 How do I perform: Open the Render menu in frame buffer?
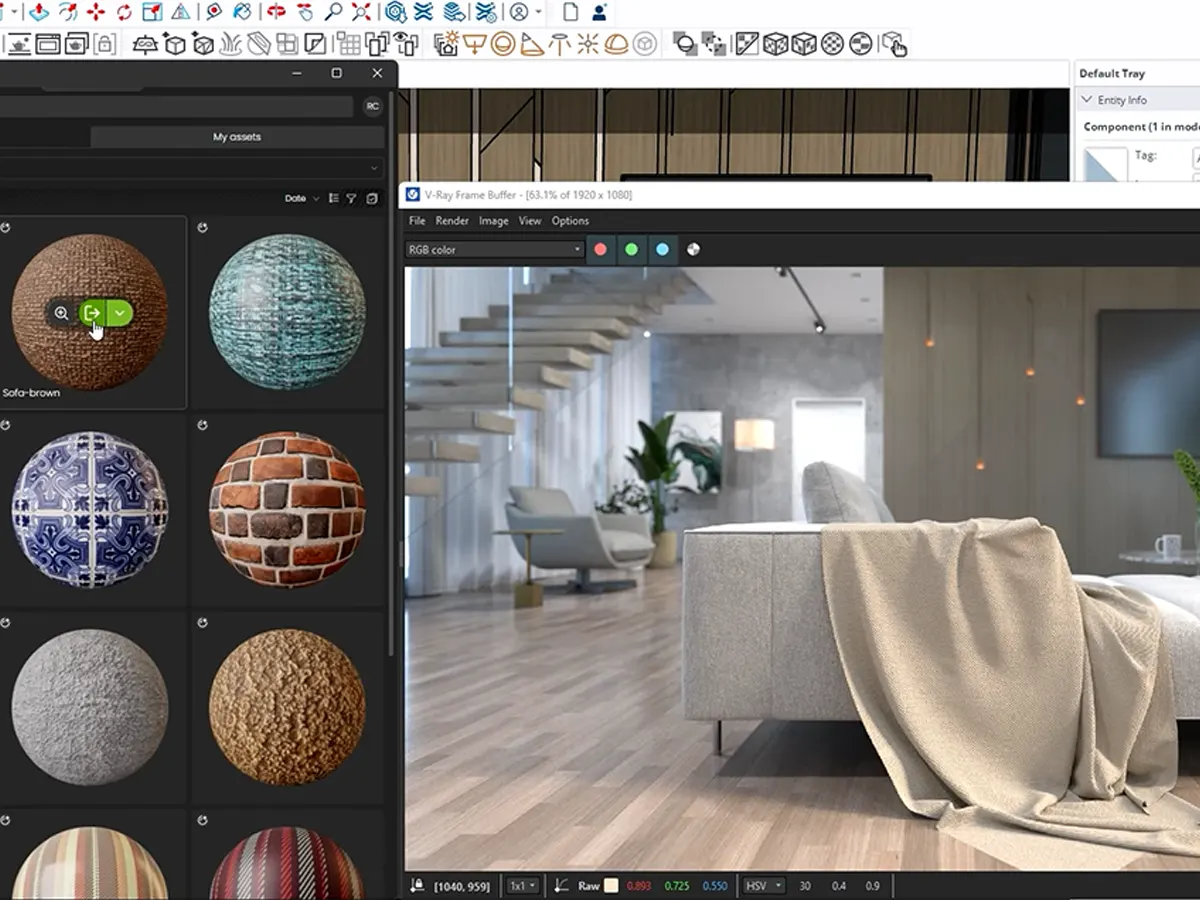[452, 221]
